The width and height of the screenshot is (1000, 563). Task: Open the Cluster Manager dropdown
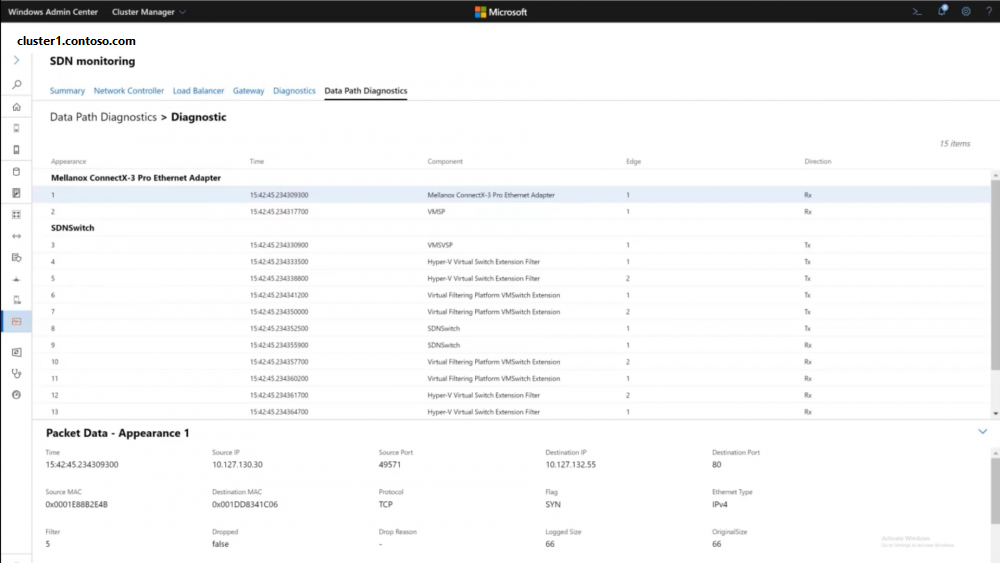coord(149,11)
